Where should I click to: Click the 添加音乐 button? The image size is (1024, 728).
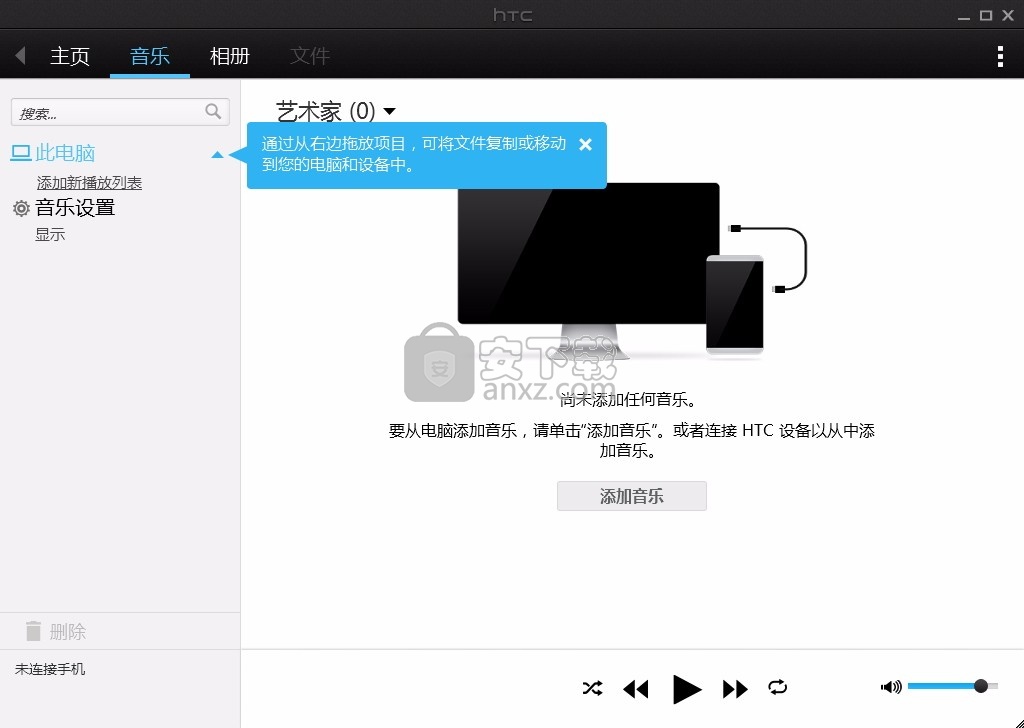coord(632,496)
